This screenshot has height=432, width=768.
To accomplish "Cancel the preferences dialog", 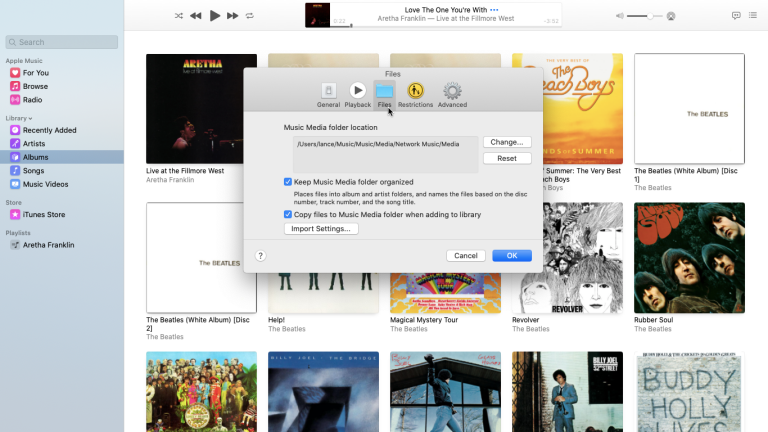I will click(466, 256).
